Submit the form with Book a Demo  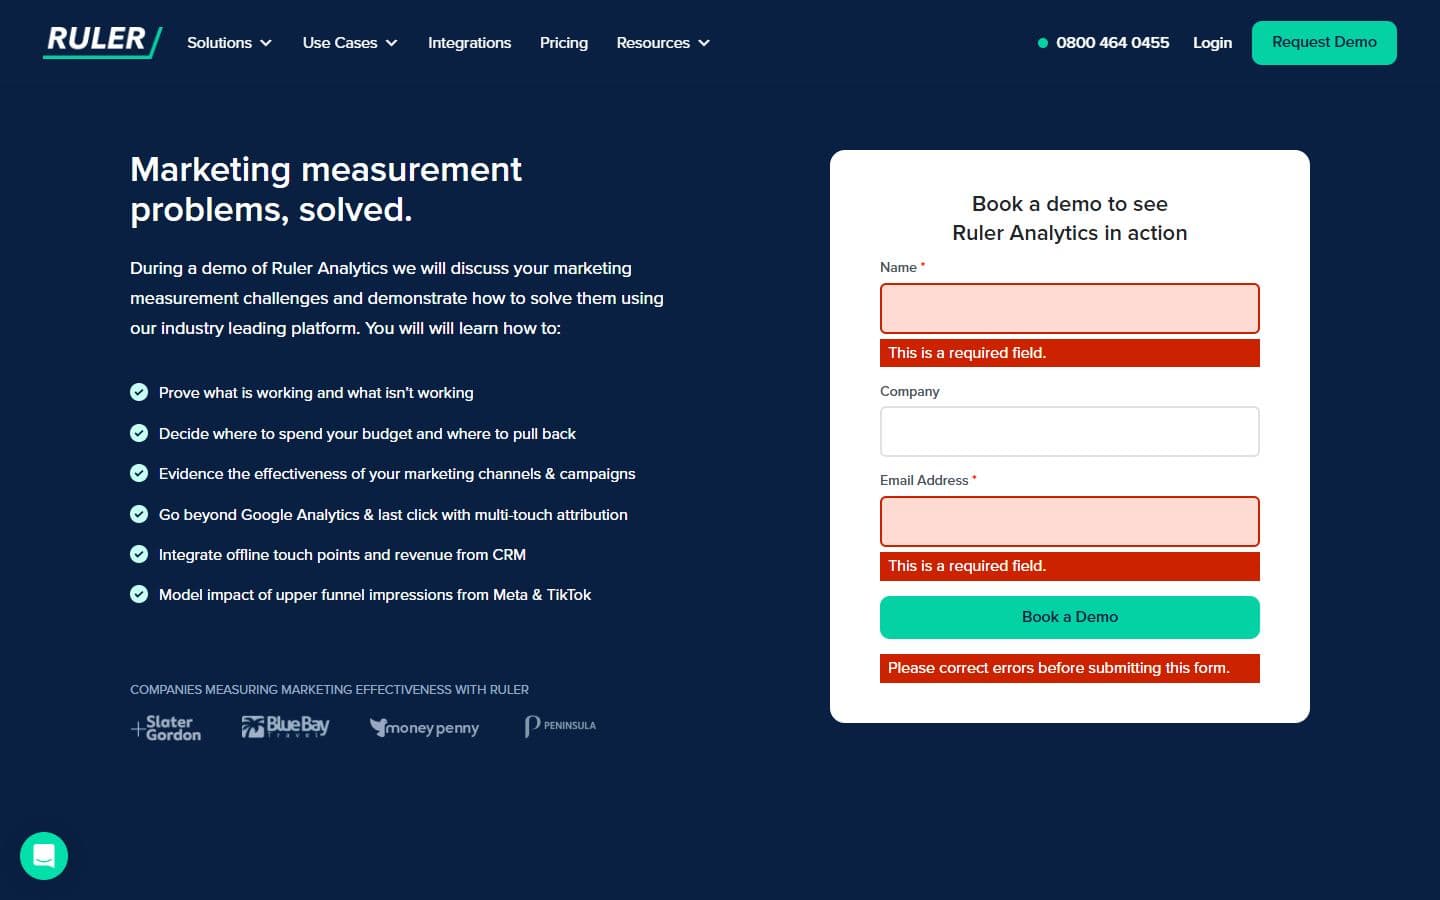click(x=1070, y=617)
